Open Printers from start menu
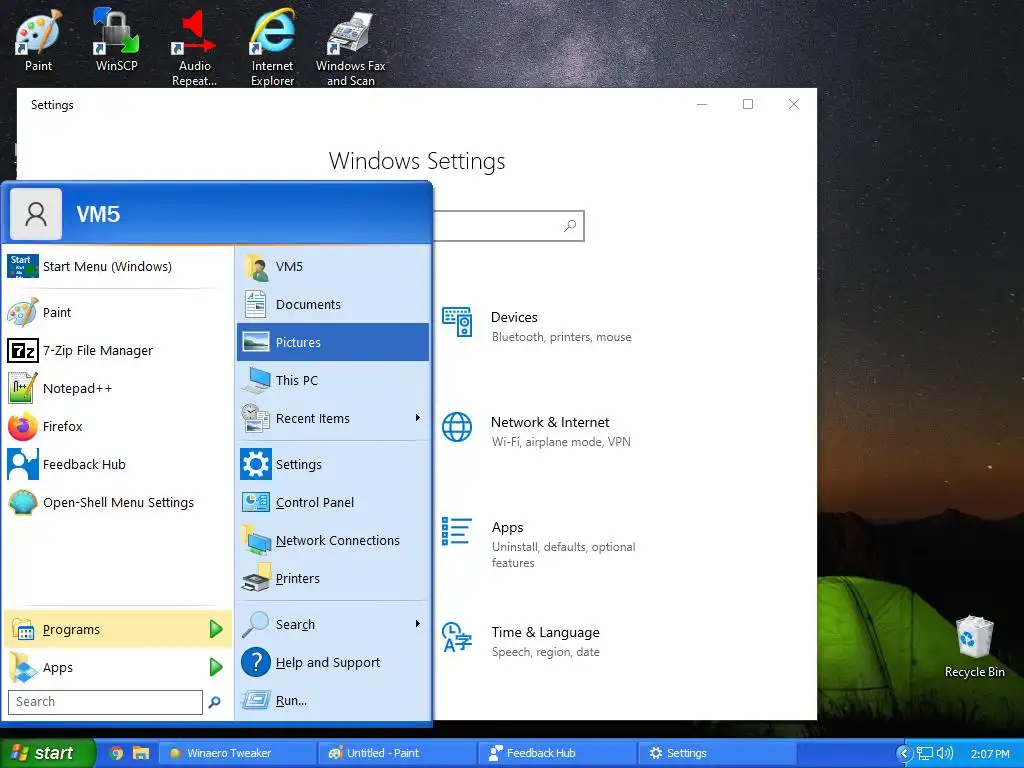The image size is (1024, 768). (x=333, y=578)
